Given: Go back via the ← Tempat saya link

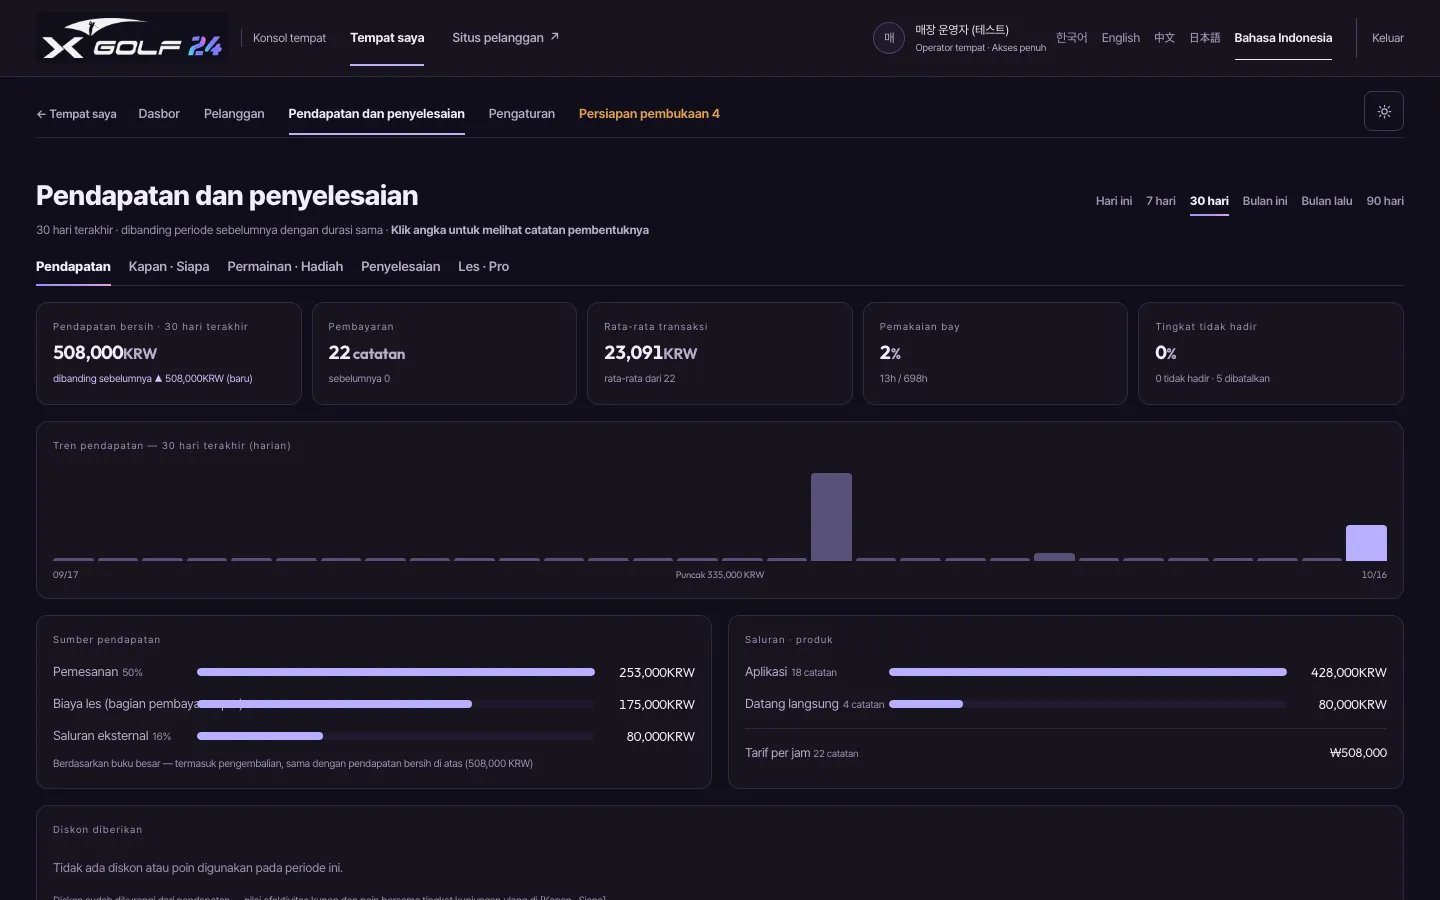Looking at the screenshot, I should pyautogui.click(x=76, y=114).
